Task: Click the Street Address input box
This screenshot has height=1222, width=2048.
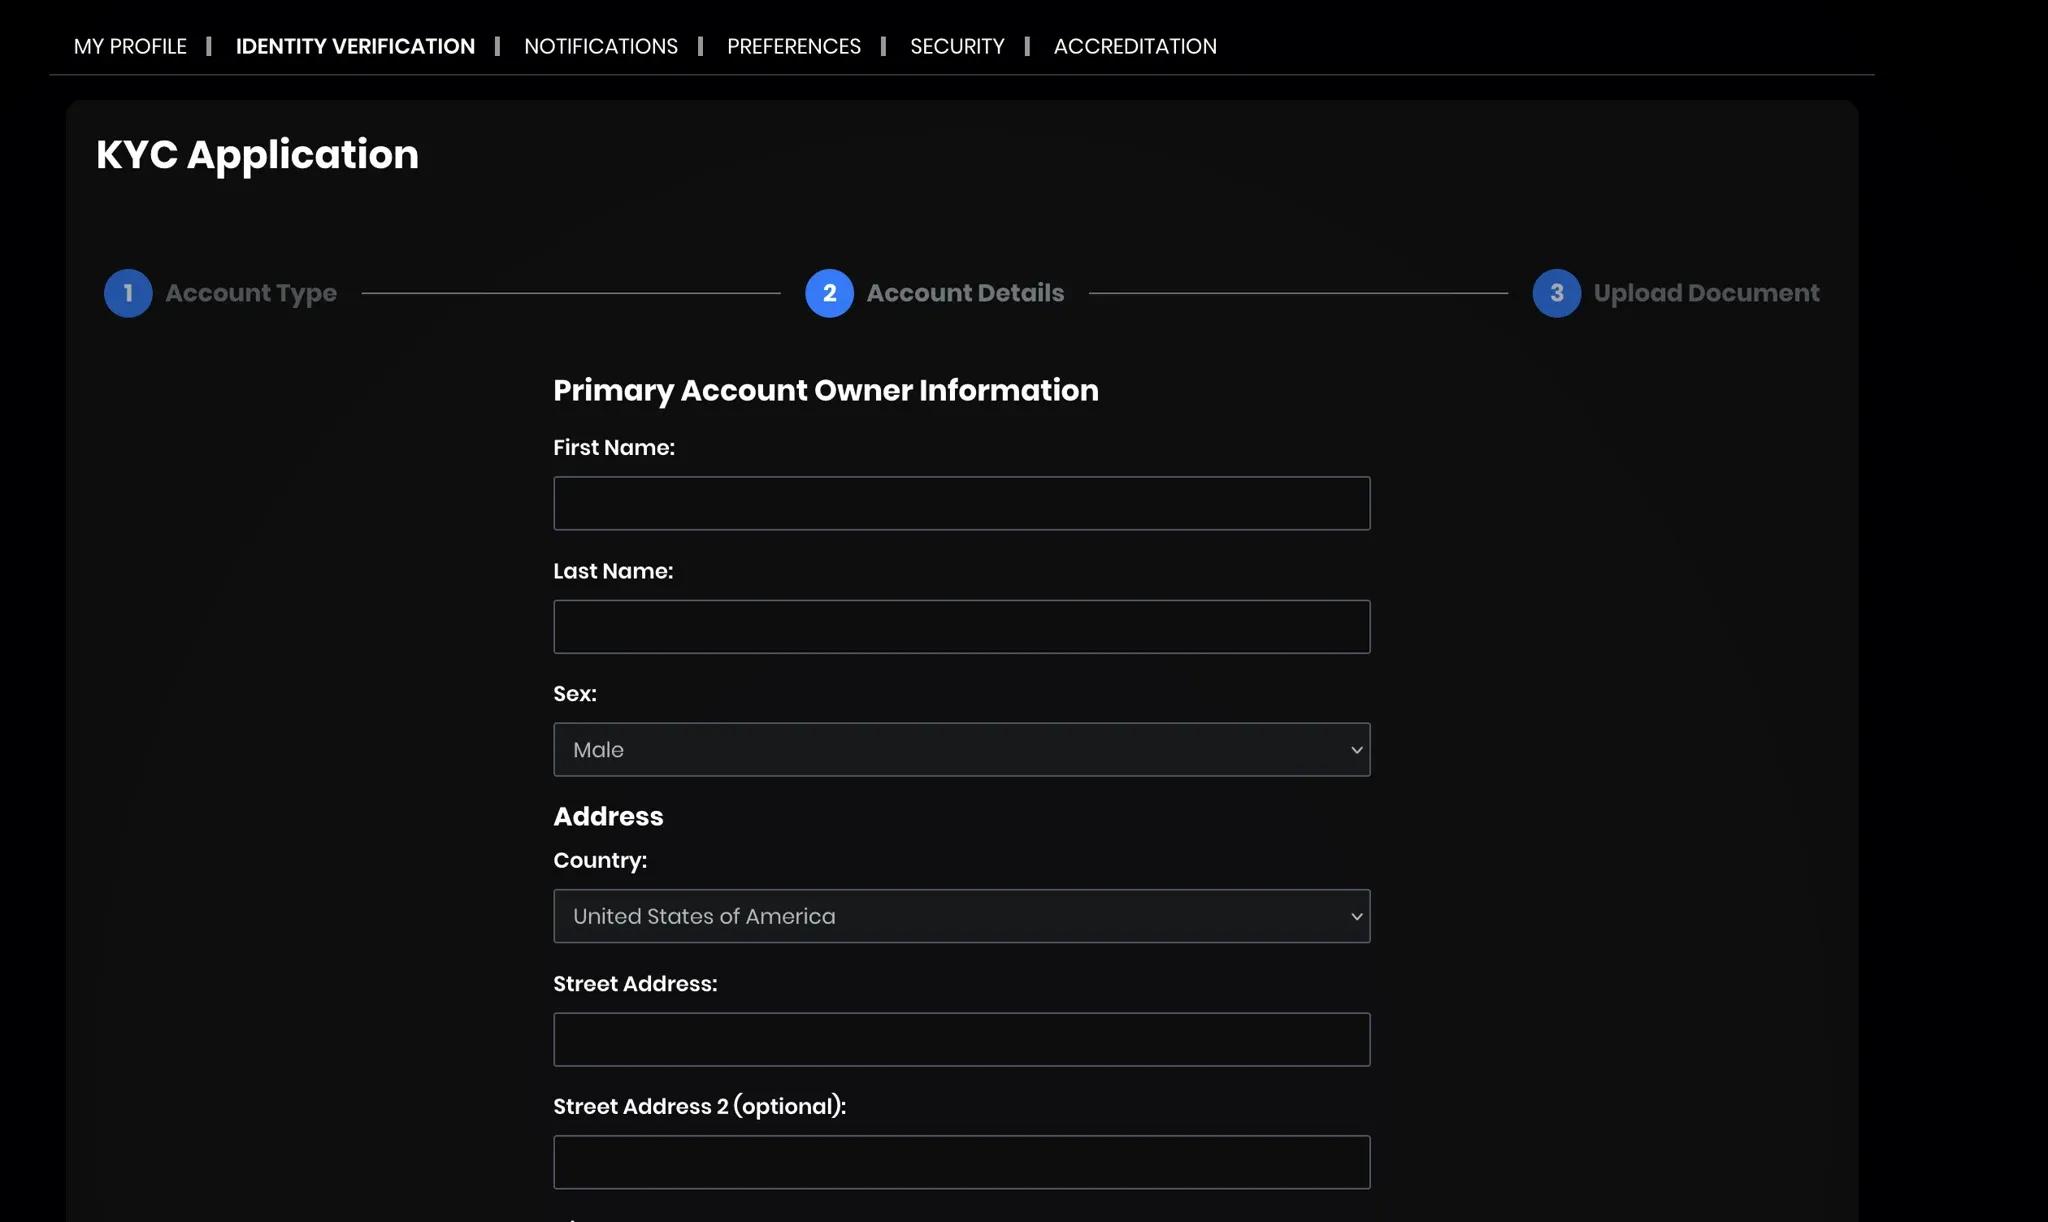Action: click(961, 1039)
